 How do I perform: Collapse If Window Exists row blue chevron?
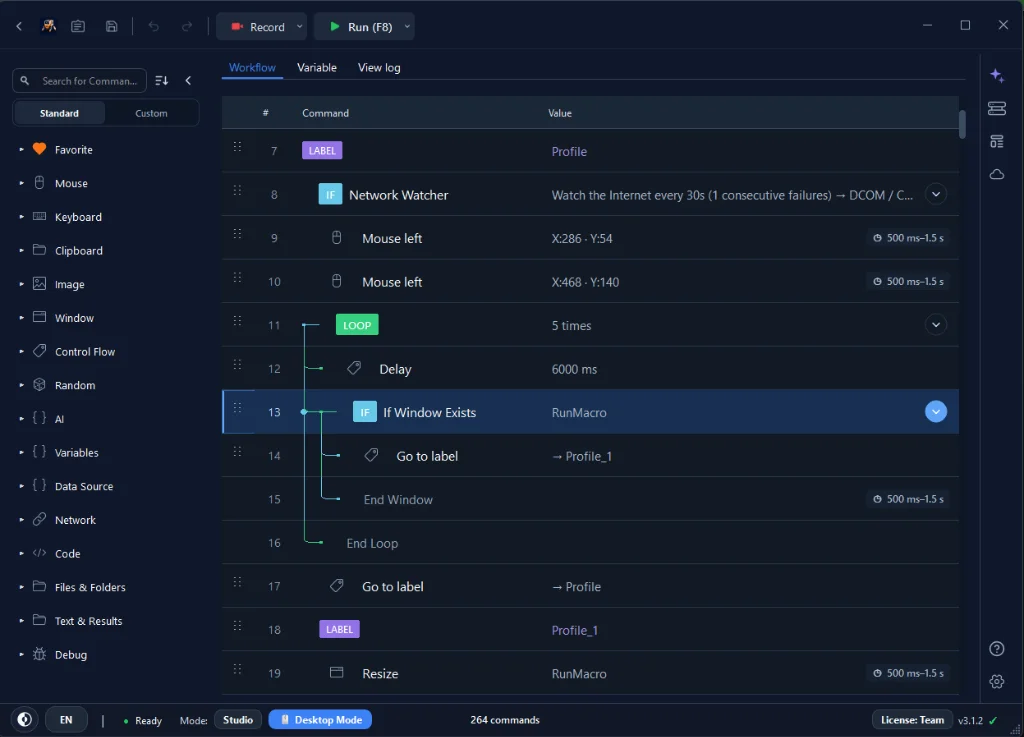(x=935, y=411)
